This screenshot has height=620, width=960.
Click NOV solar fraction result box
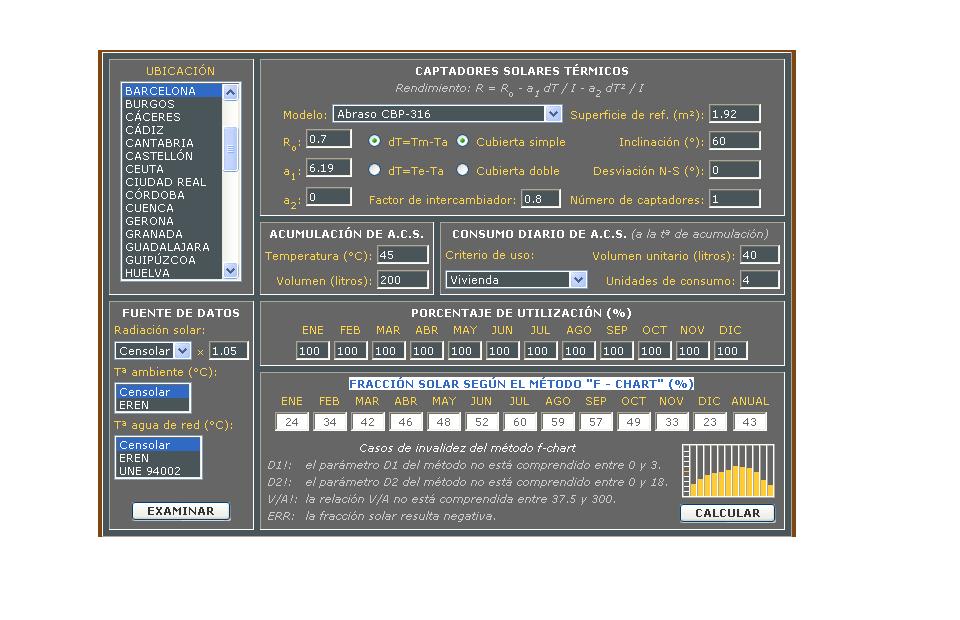click(672, 422)
